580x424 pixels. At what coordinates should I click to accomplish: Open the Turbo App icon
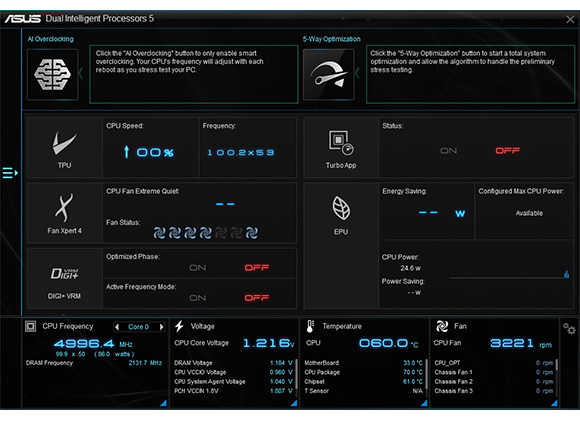pyautogui.click(x=341, y=142)
